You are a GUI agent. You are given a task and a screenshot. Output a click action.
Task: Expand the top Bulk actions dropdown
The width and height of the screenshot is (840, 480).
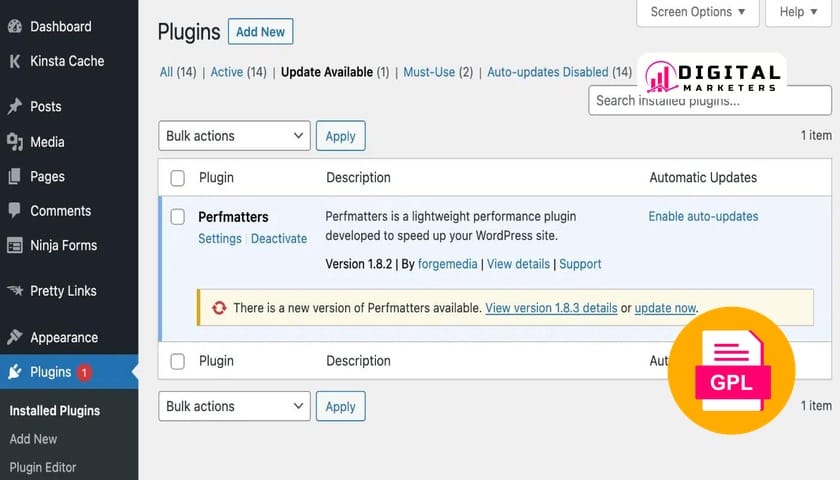click(x=234, y=136)
